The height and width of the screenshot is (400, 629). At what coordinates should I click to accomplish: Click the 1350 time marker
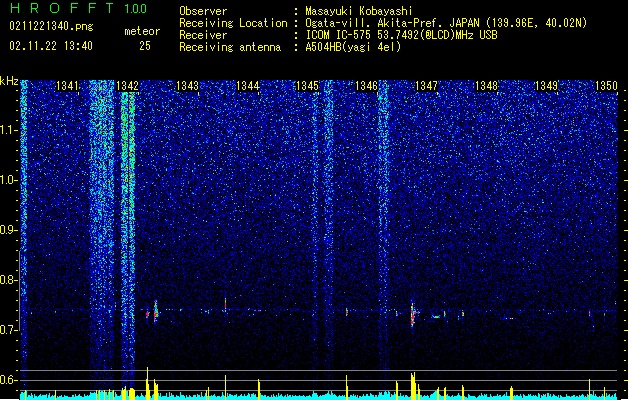(606, 86)
